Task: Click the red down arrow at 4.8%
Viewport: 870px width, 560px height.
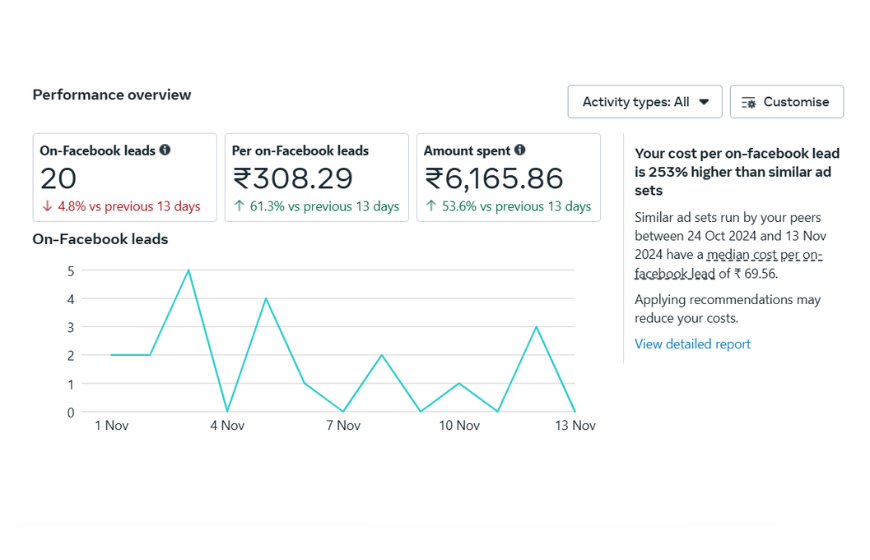Action: [46, 207]
